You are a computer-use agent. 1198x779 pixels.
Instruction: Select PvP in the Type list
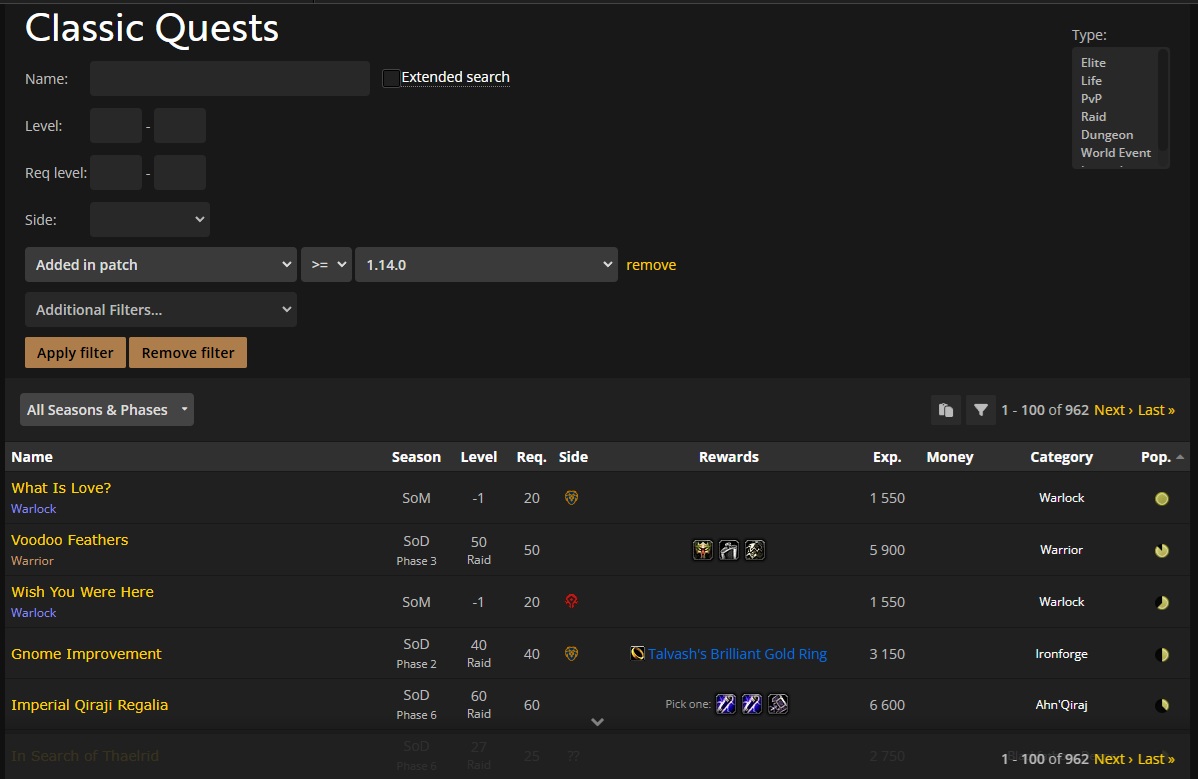coord(1091,99)
